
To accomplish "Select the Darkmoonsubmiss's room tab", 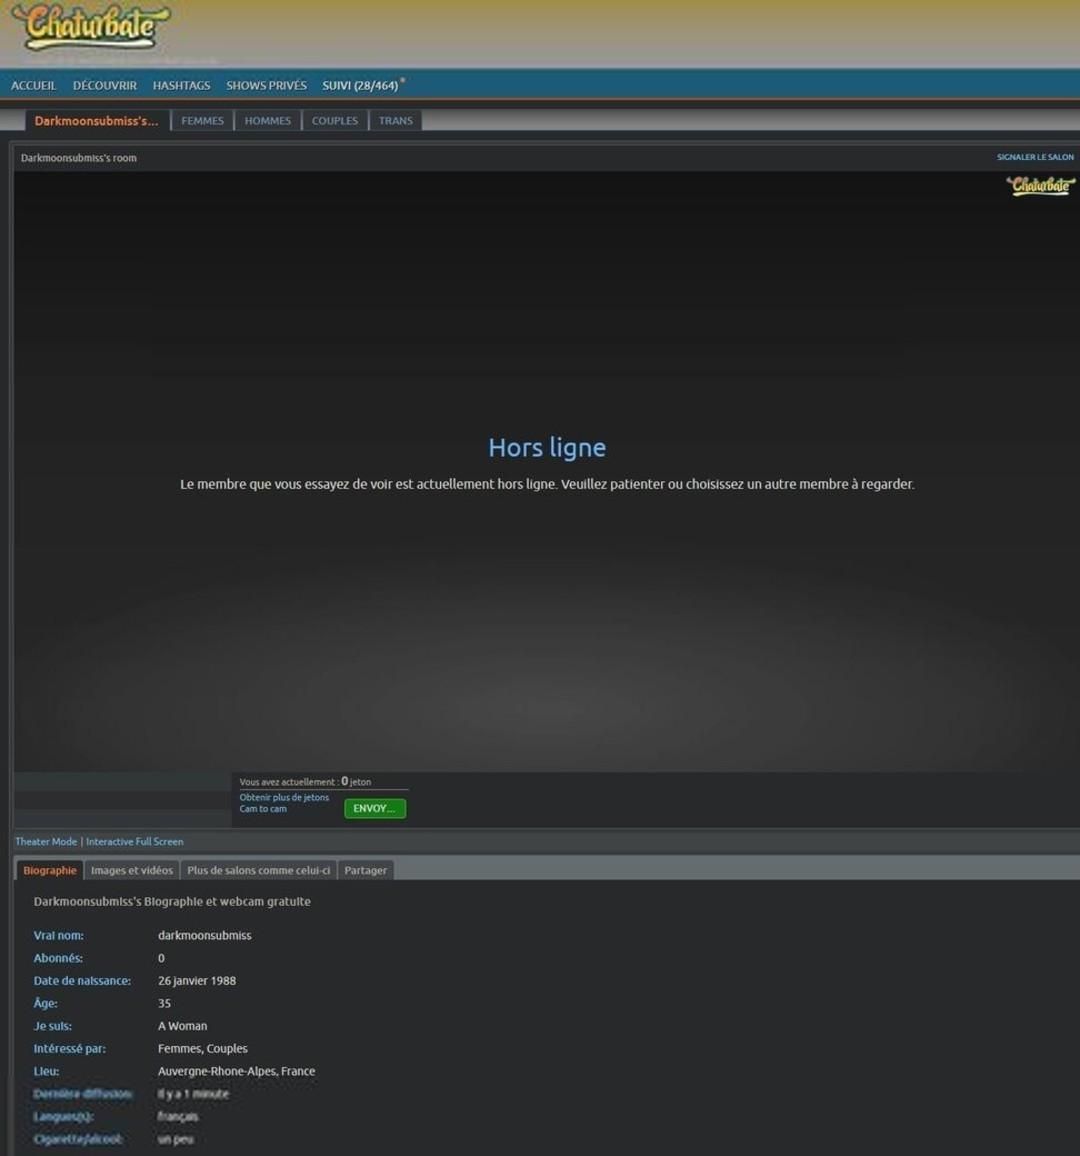I will click(x=96, y=121).
